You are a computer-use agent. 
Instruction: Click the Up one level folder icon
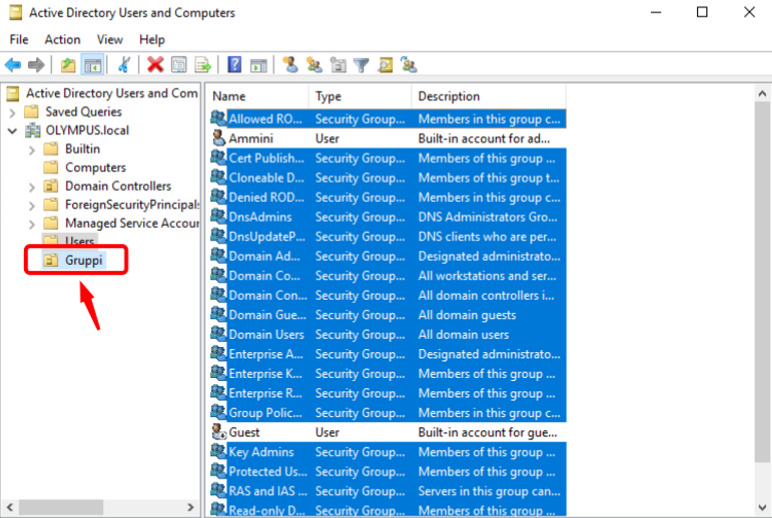click(68, 65)
